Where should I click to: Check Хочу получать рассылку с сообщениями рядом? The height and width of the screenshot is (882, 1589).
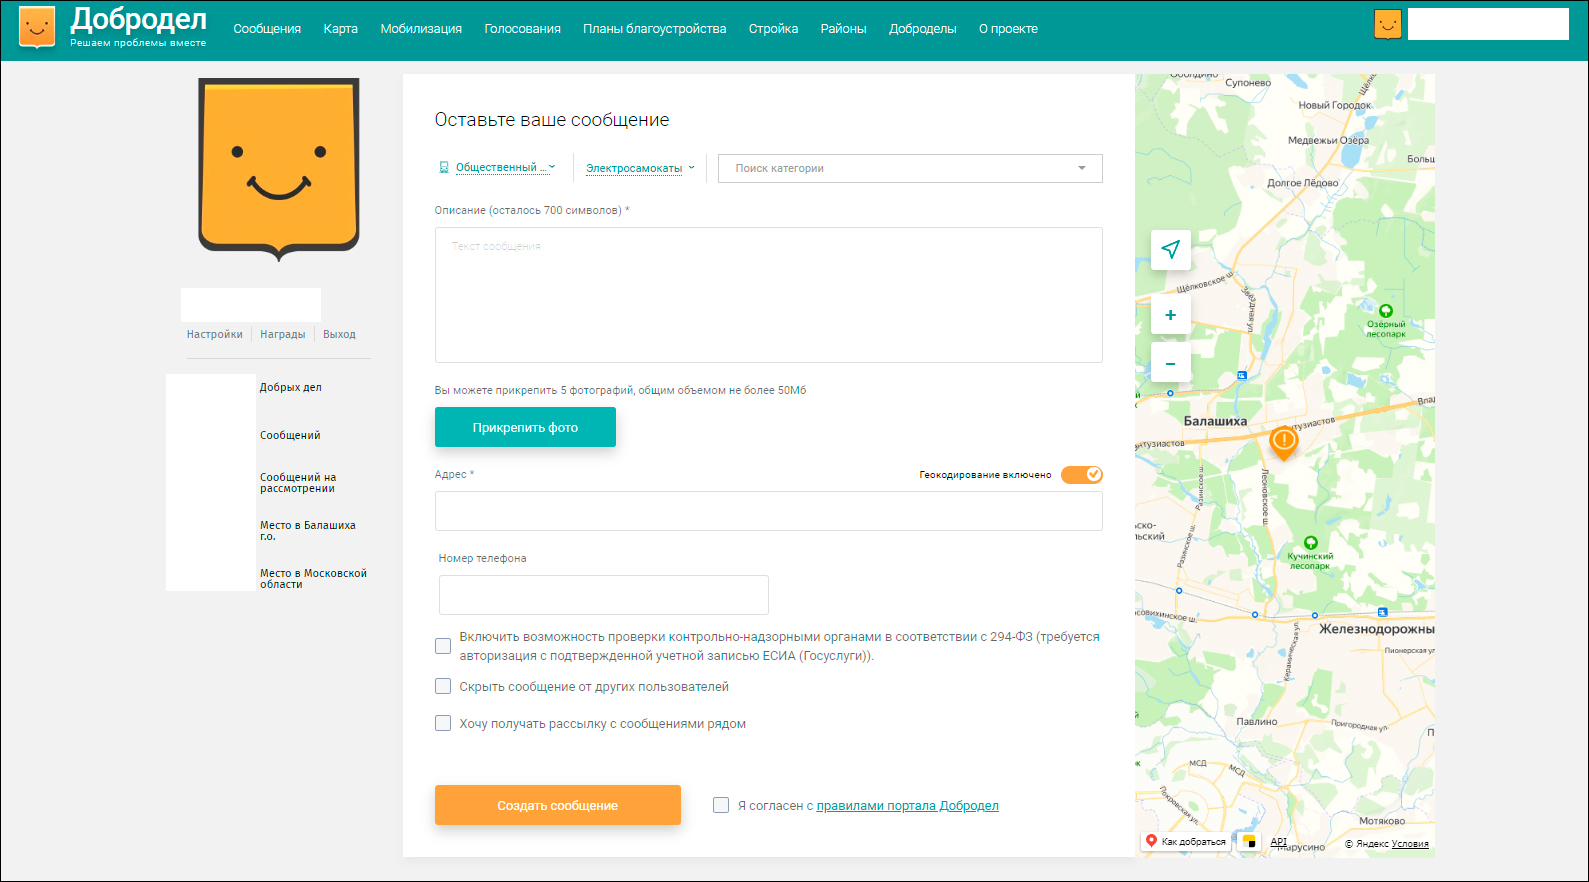point(443,723)
